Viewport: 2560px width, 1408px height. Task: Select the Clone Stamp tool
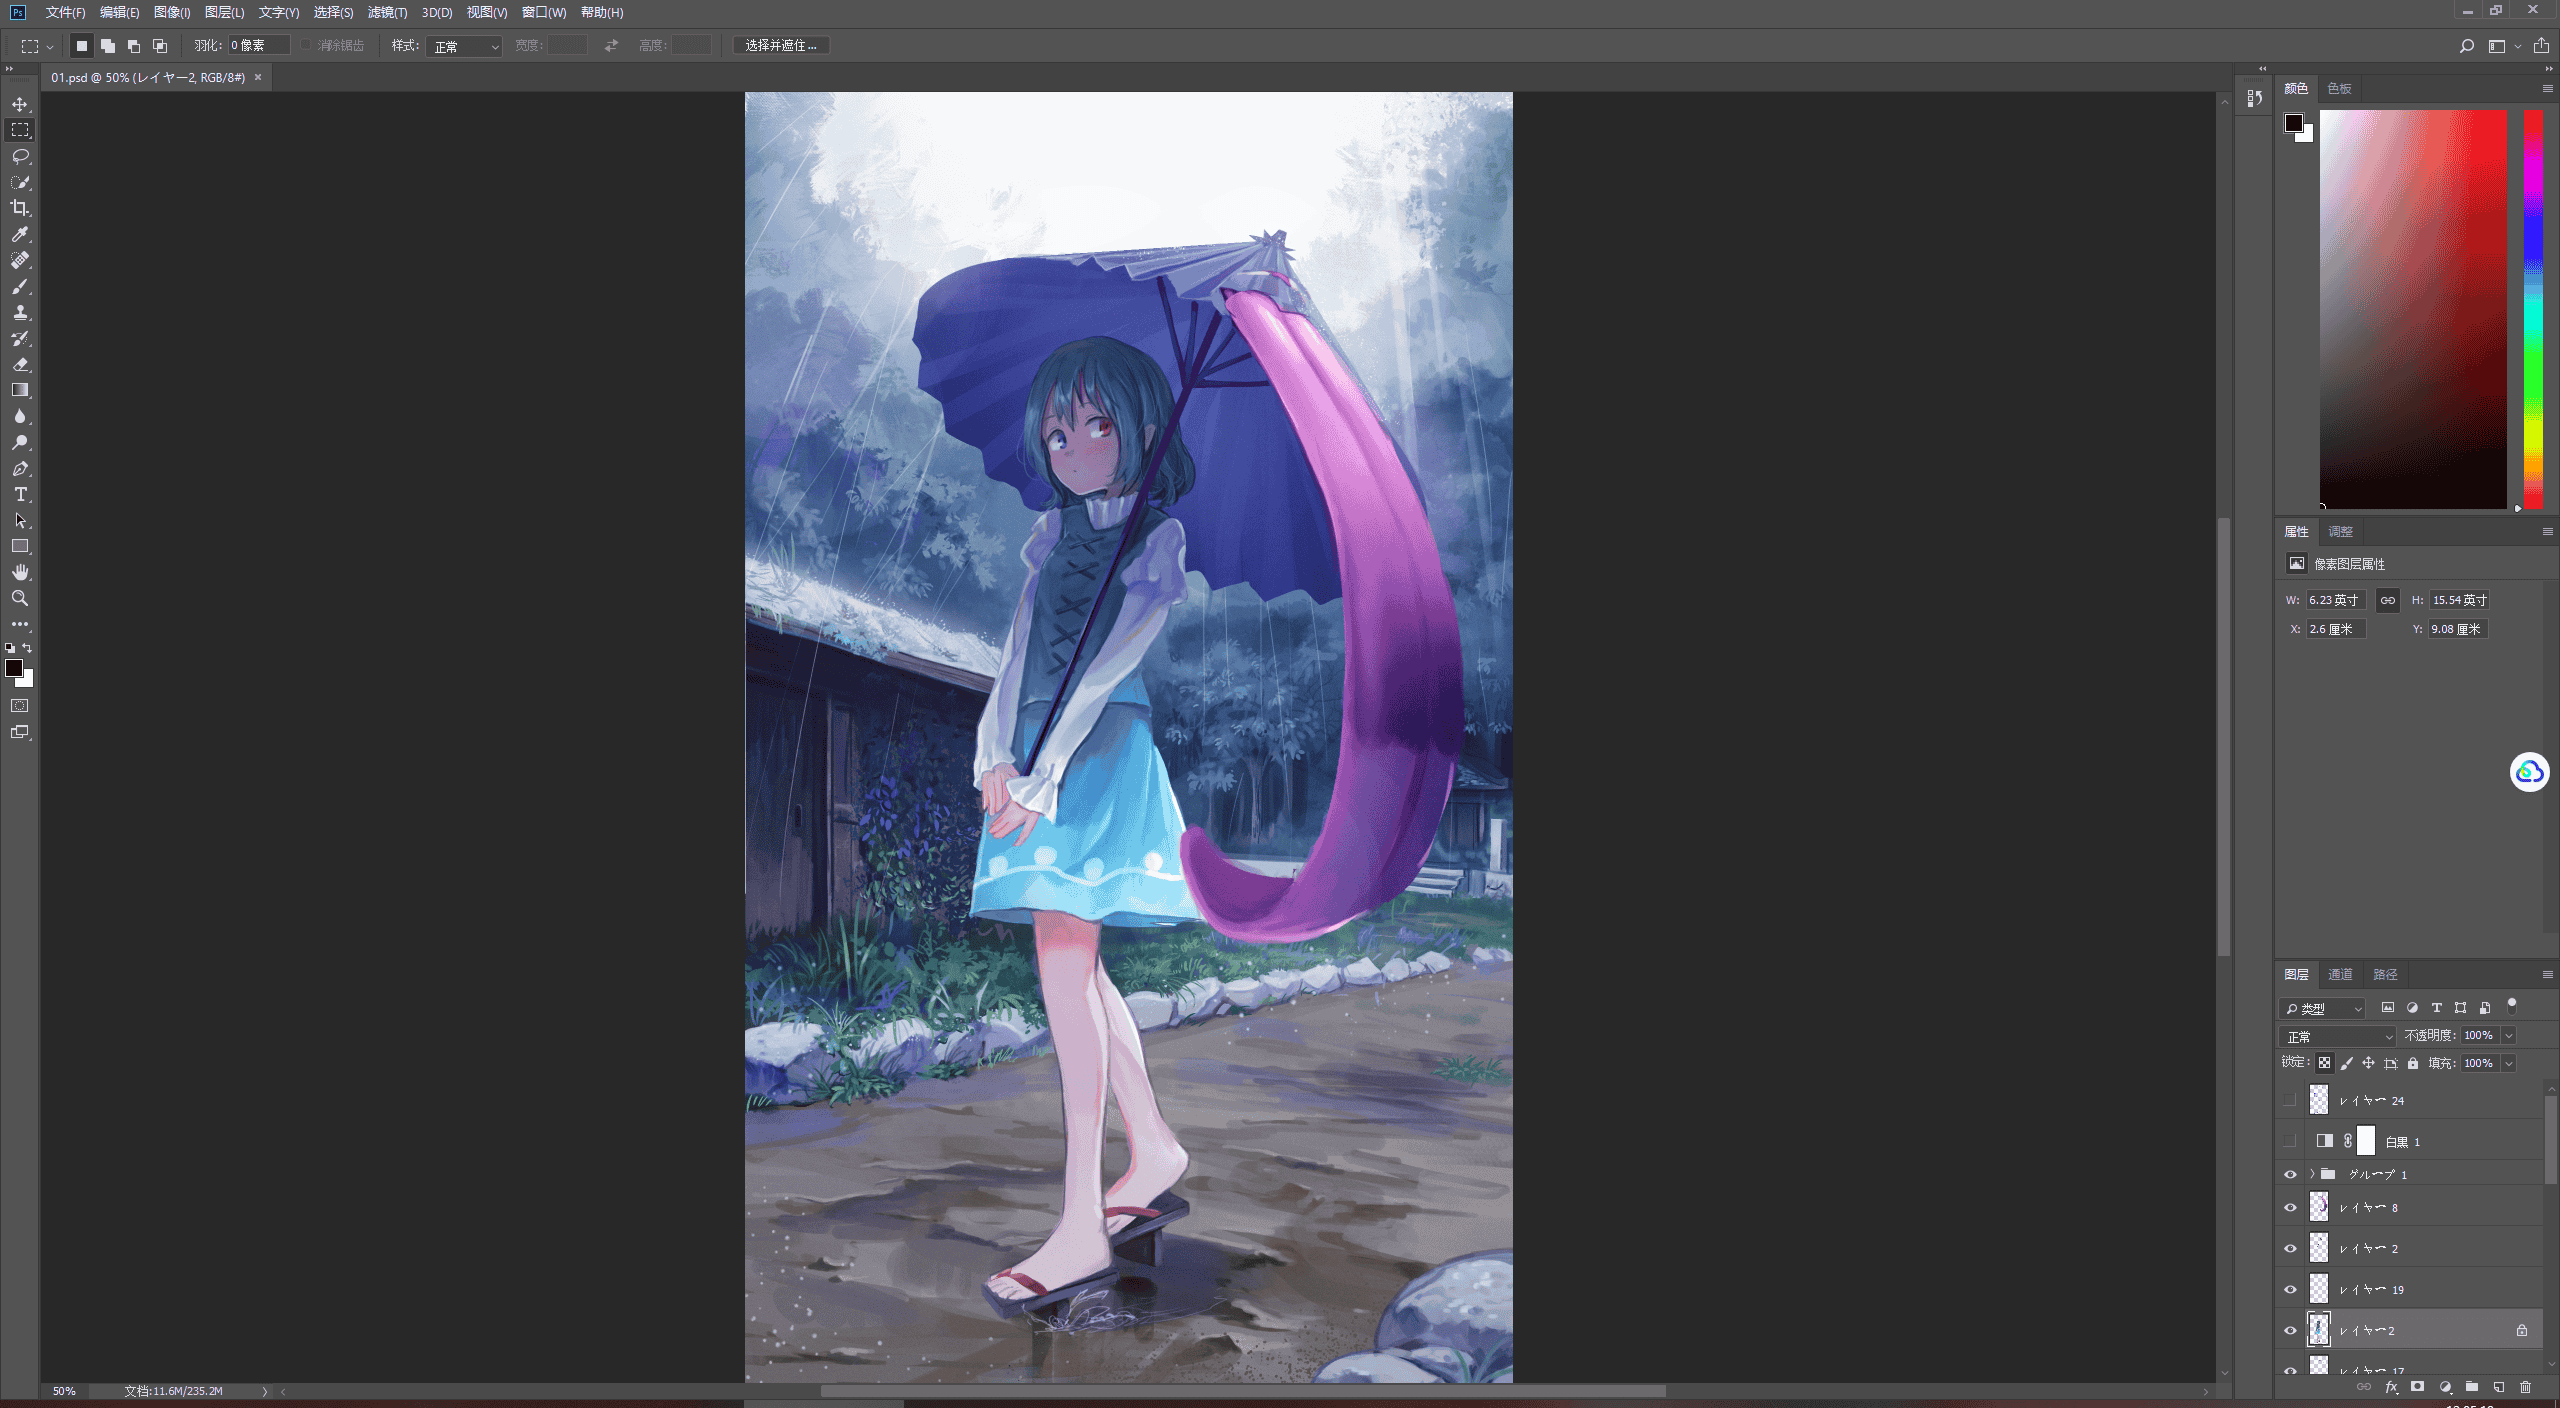coord(20,312)
